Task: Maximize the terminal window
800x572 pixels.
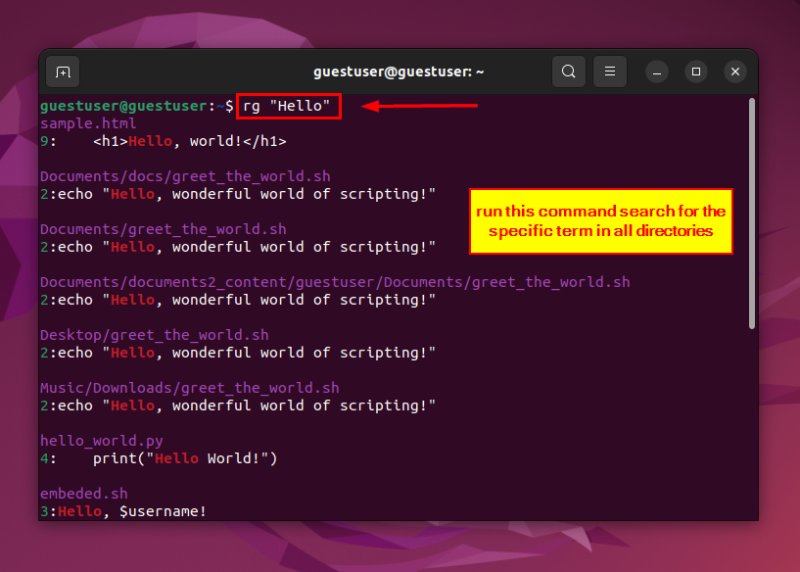Action: [696, 72]
